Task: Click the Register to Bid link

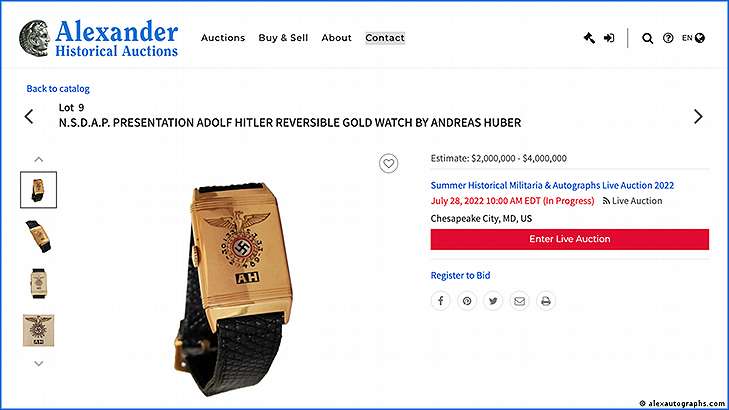Action: 460,275
